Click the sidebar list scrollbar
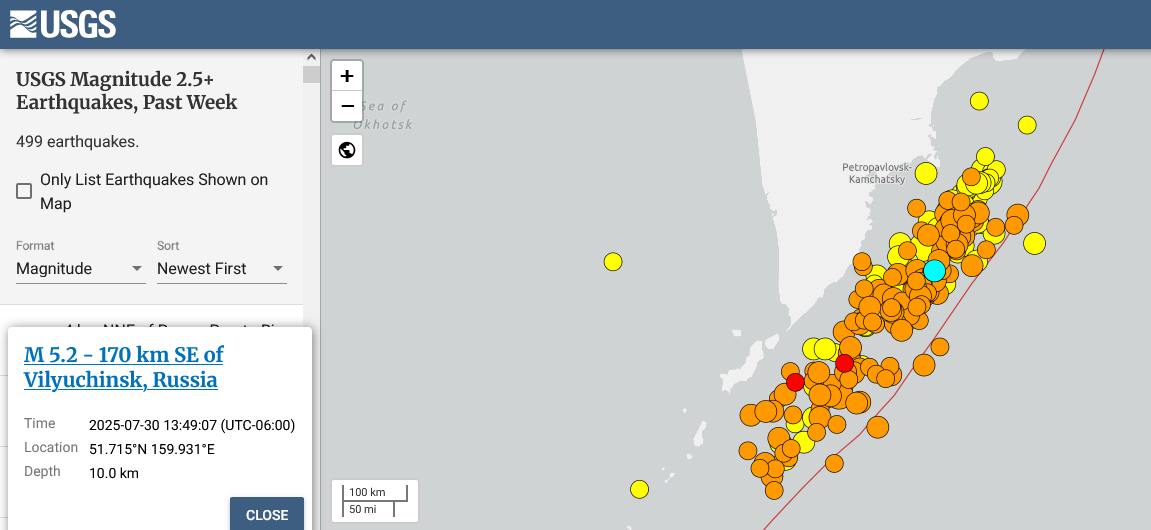 [x=311, y=74]
